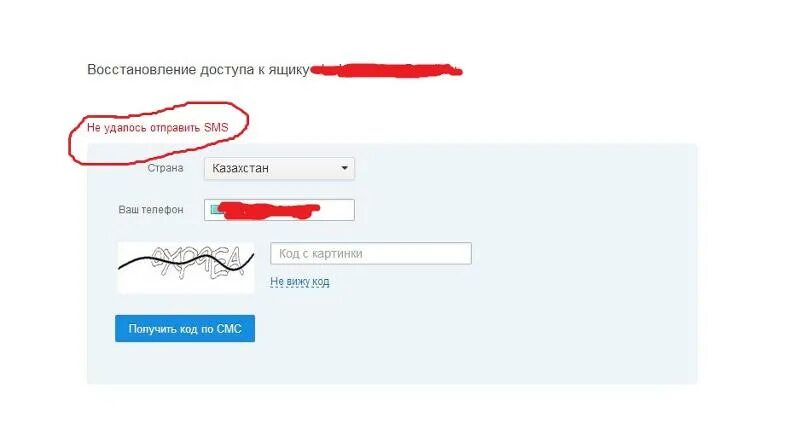Screen dimensions: 800x425
Task: Open the Страна country combo box
Action: [279, 168]
